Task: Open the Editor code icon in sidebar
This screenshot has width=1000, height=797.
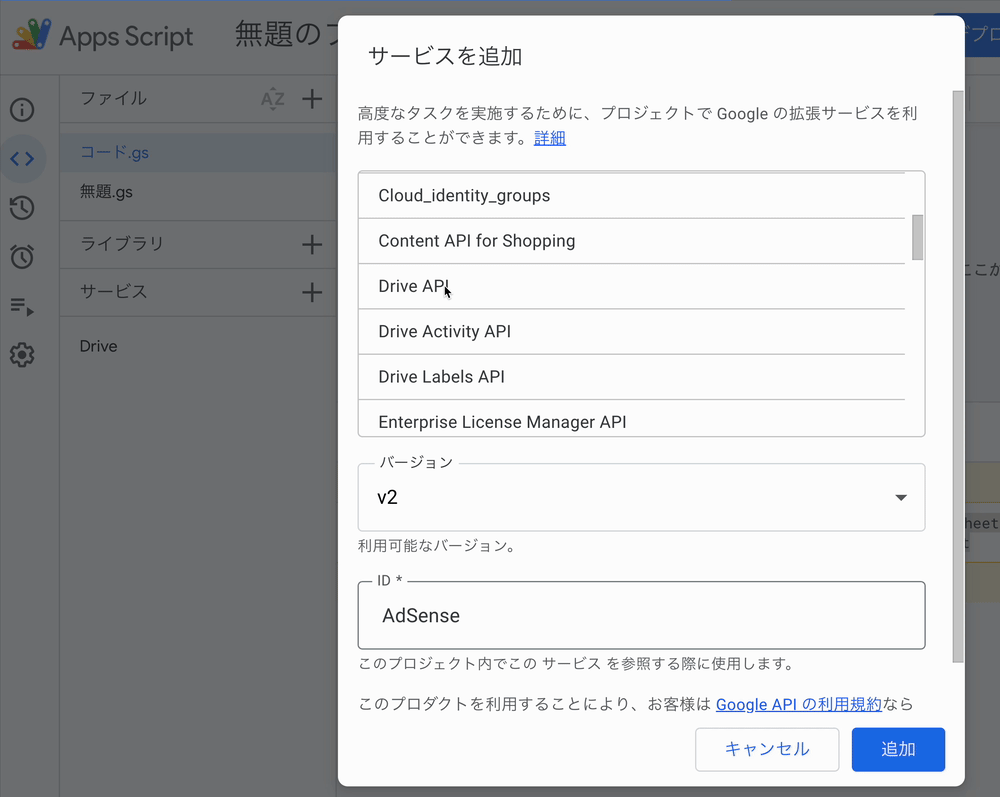Action: 22,159
